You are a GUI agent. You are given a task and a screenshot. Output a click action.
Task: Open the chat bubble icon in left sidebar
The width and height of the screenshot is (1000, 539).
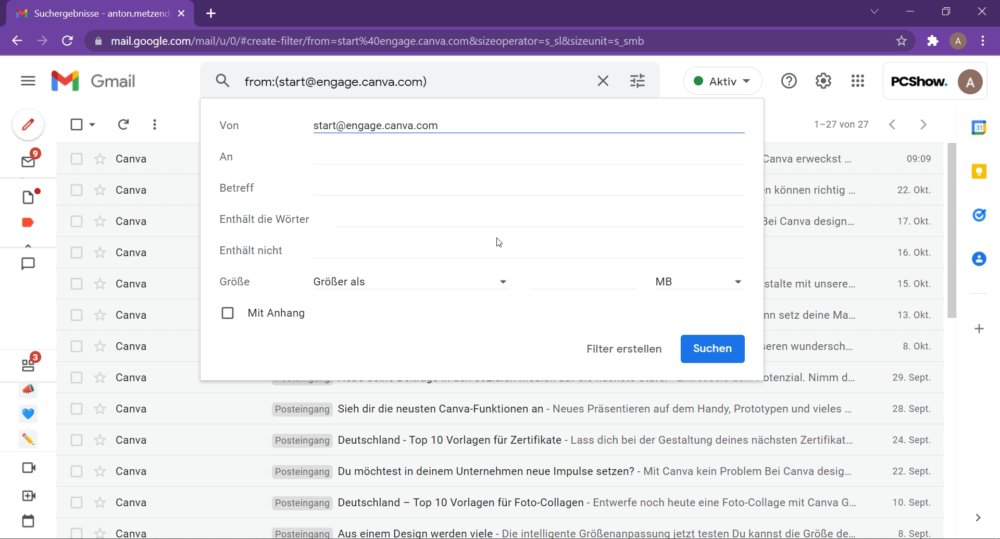[28, 263]
